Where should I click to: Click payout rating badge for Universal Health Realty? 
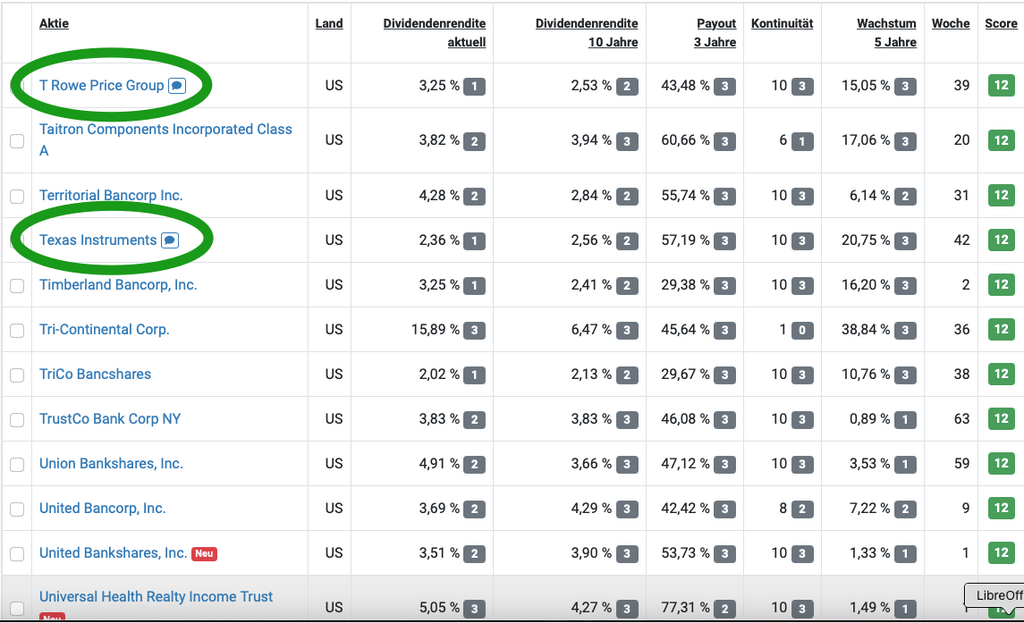pyautogui.click(x=725, y=608)
